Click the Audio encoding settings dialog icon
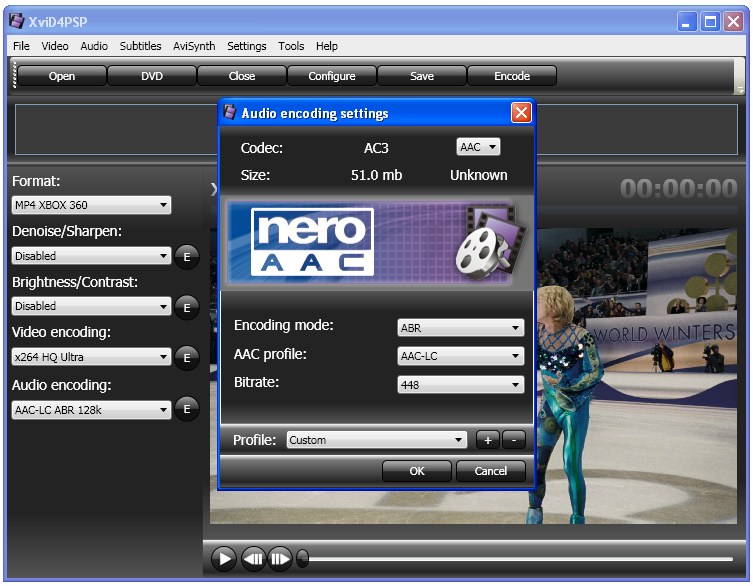The height and width of the screenshot is (586, 753). click(230, 112)
